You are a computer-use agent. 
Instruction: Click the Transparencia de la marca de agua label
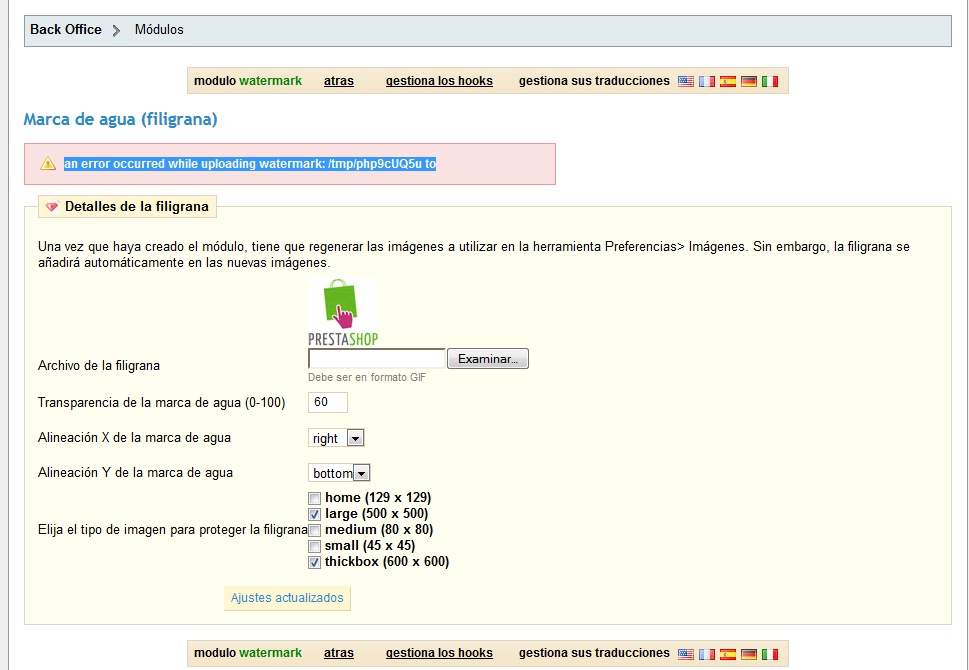[162, 403]
